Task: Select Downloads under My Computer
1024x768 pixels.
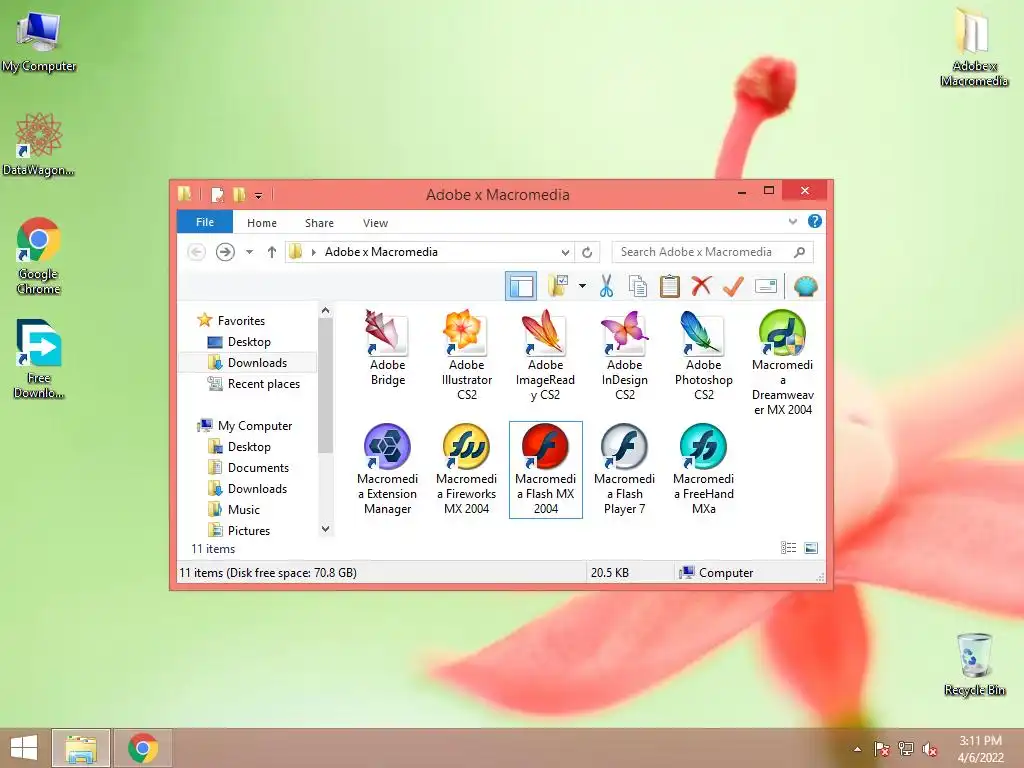Action: point(248,488)
